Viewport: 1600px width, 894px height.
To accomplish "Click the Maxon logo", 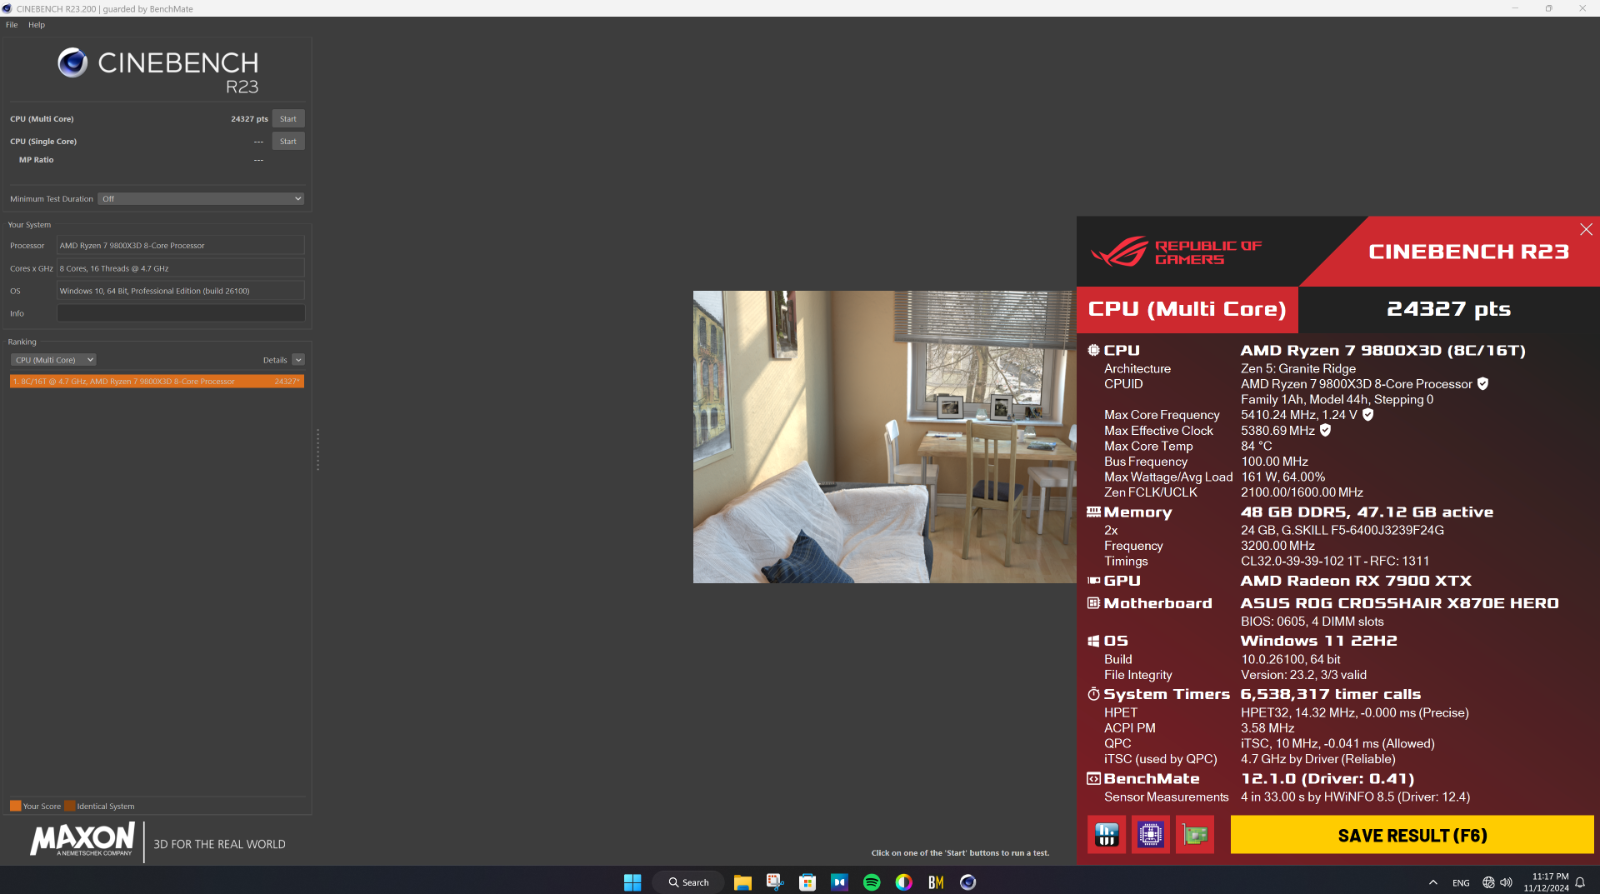I will coord(82,839).
